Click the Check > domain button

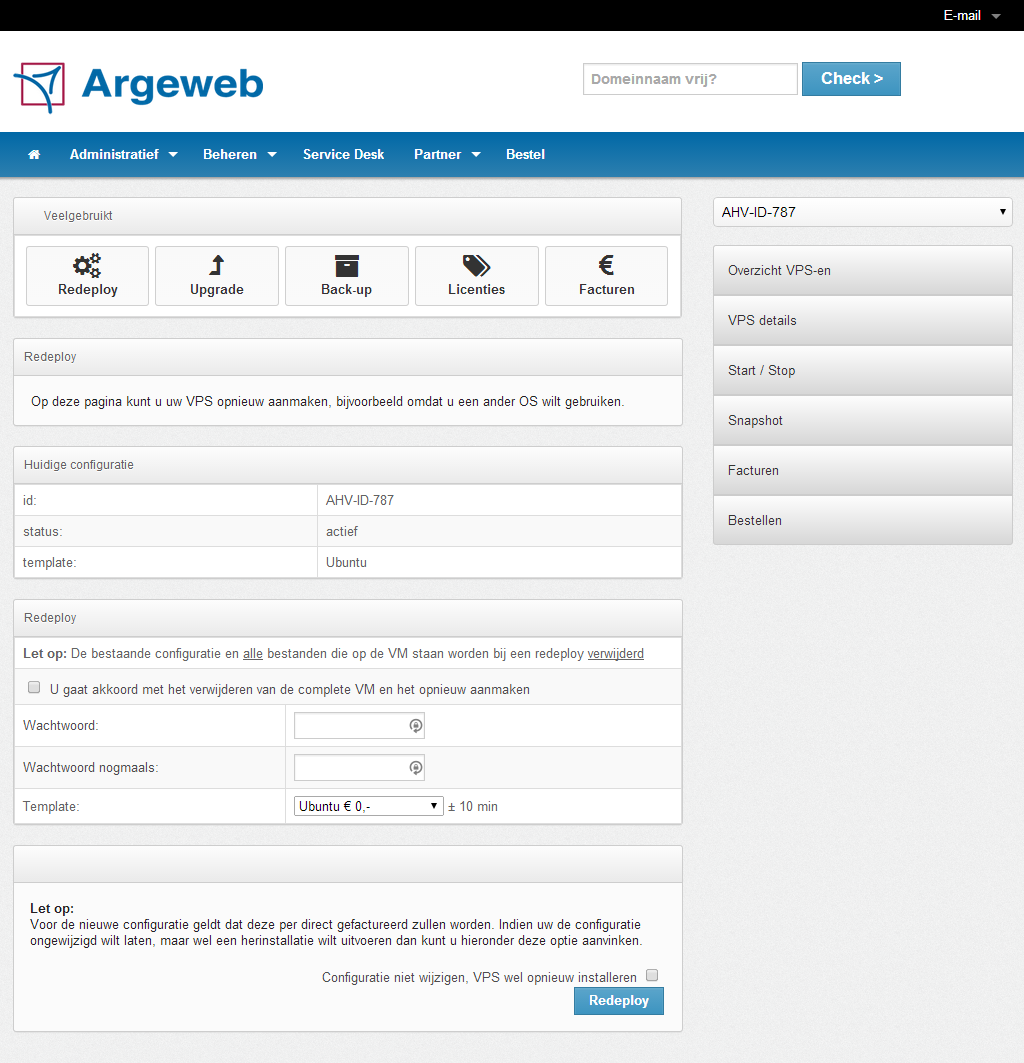(851, 79)
